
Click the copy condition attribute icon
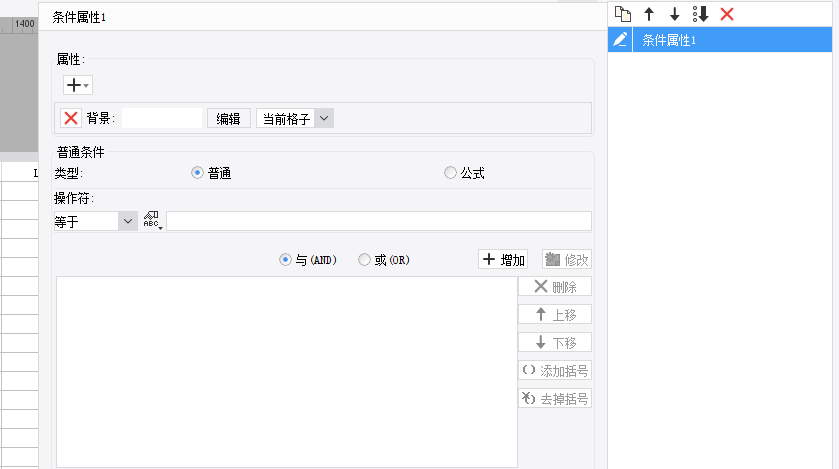click(x=623, y=14)
